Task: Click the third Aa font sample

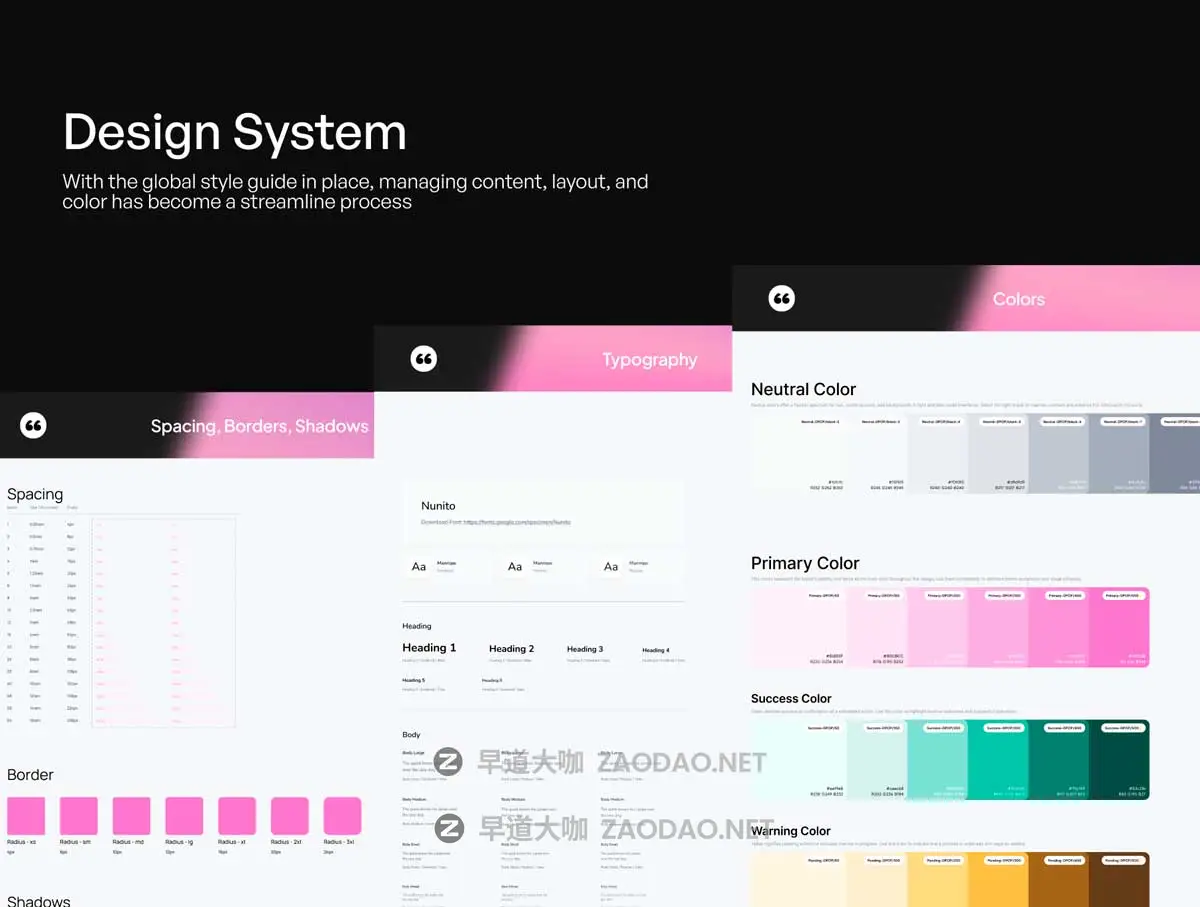Action: coord(611,567)
